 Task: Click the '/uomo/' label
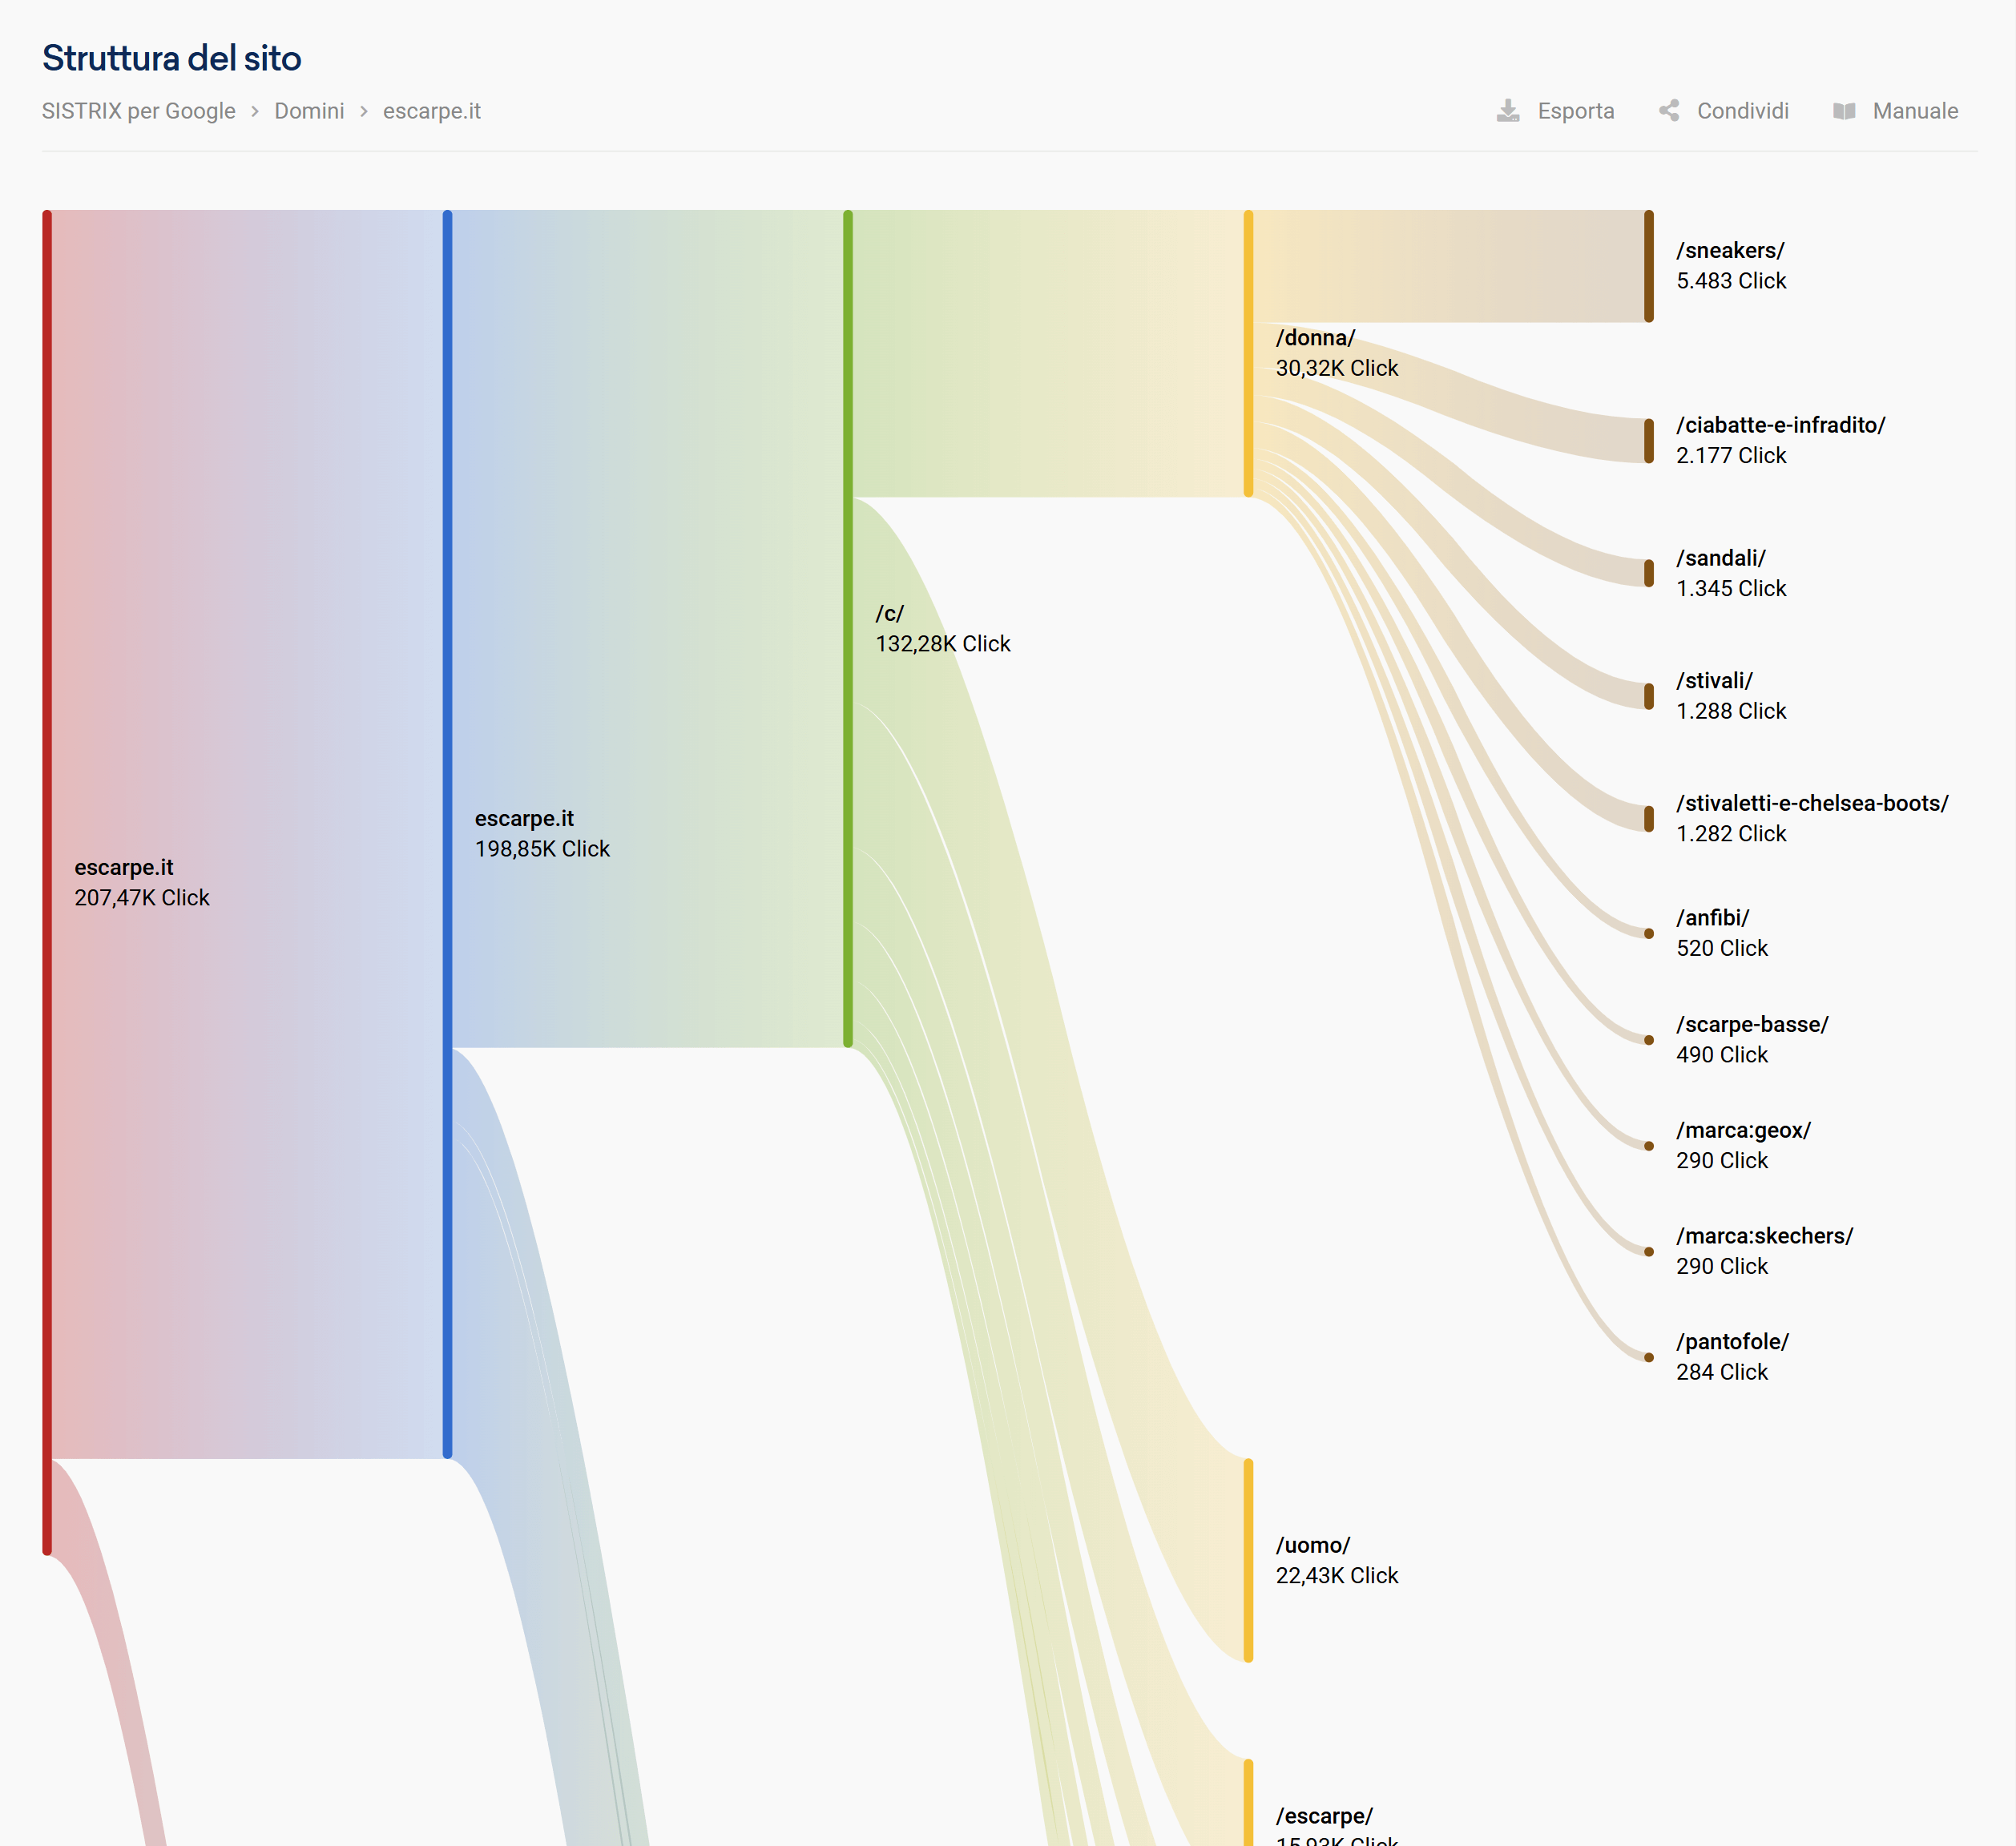[x=1313, y=1546]
